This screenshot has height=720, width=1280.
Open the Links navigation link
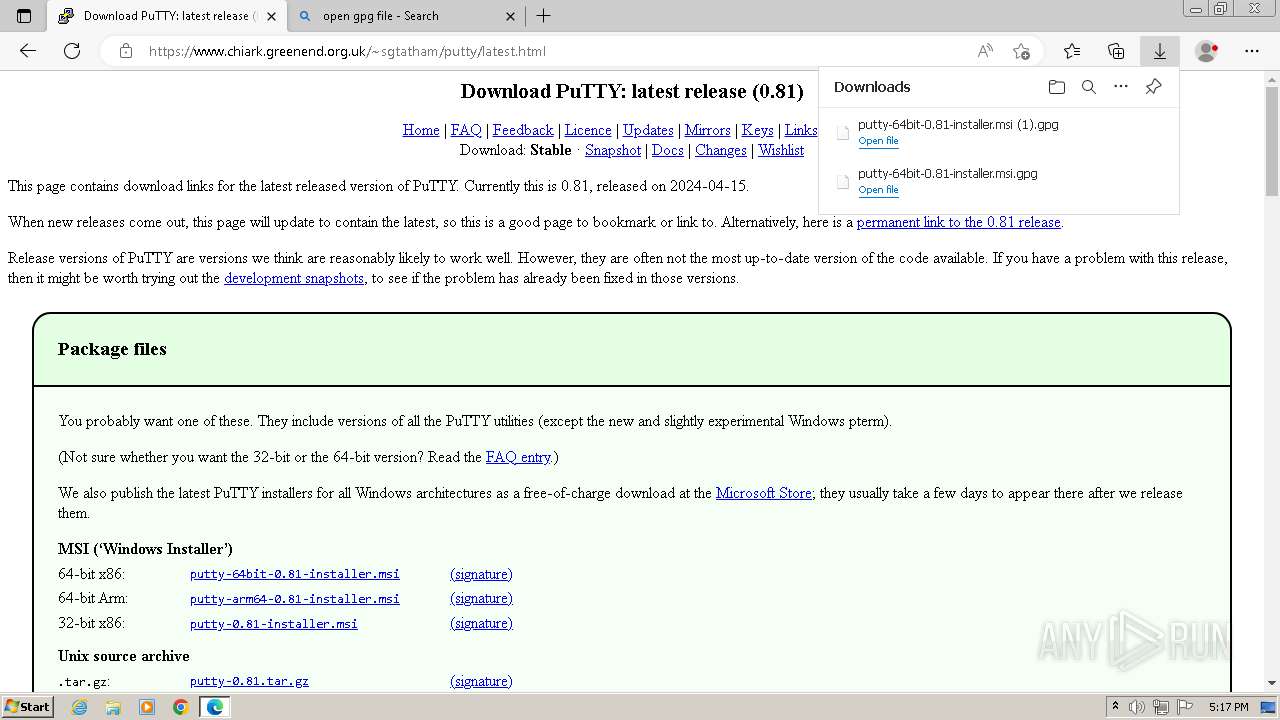point(801,130)
